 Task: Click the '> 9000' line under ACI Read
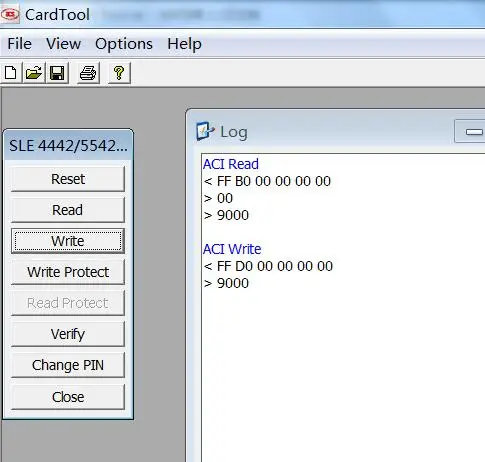tap(226, 215)
